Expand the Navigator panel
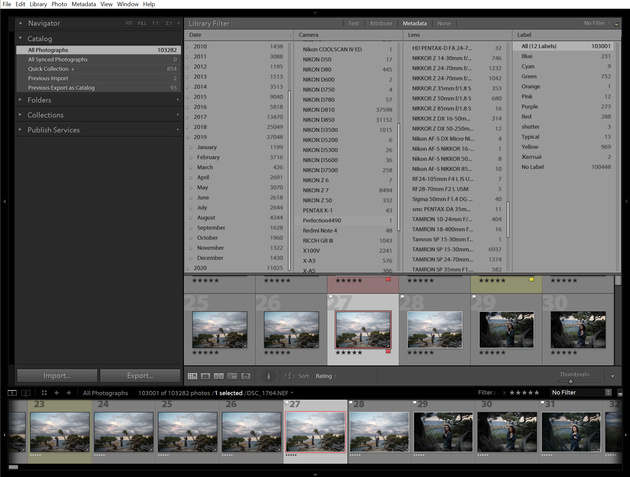630x477 pixels. (20, 23)
